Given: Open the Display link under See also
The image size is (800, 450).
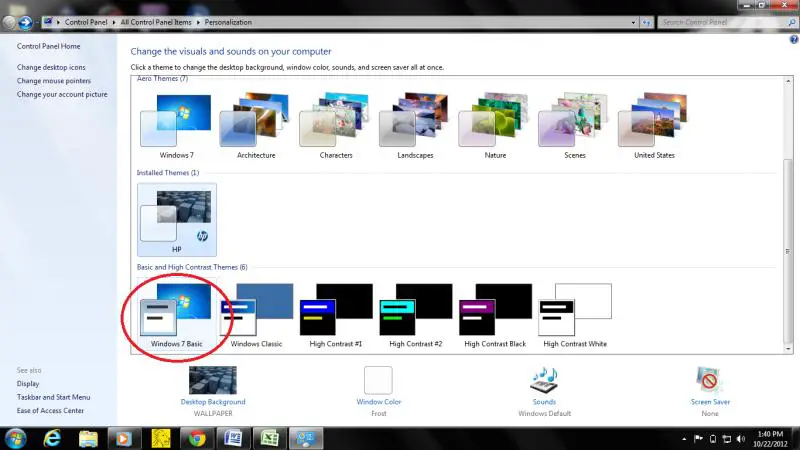Looking at the screenshot, I should pyautogui.click(x=28, y=384).
